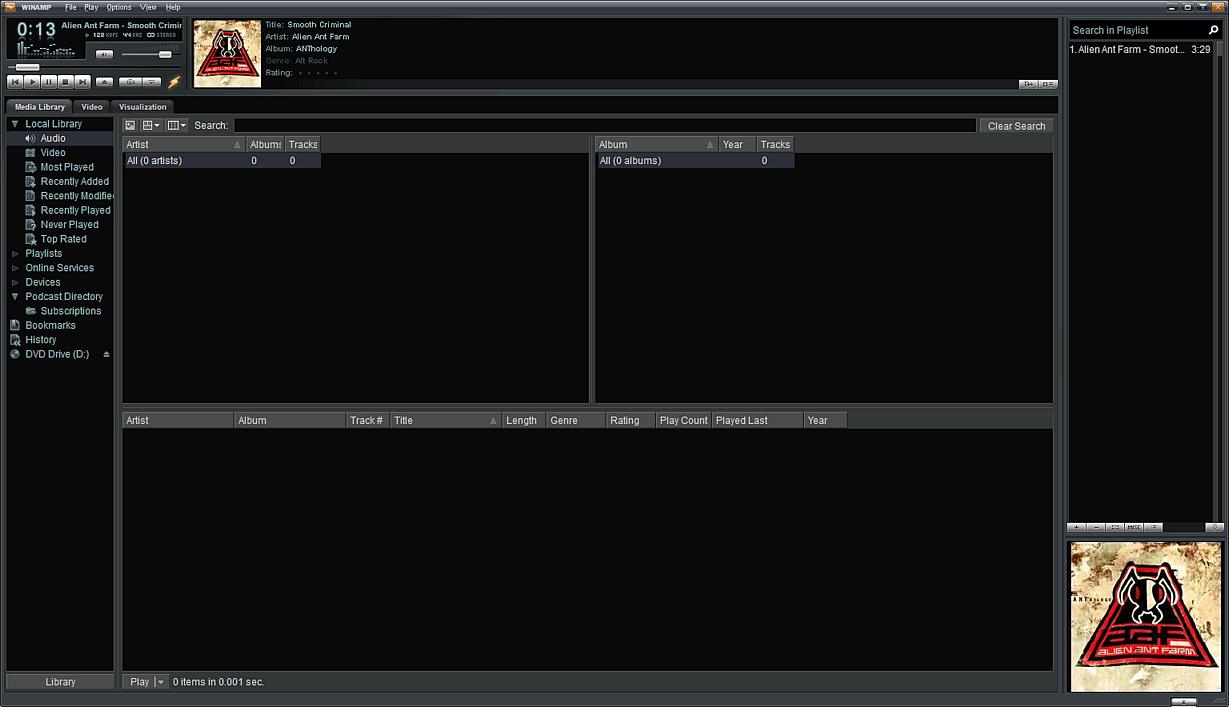The height and width of the screenshot is (707, 1229).
Task: Open the Play button dropdown arrow
Action: click(x=161, y=682)
